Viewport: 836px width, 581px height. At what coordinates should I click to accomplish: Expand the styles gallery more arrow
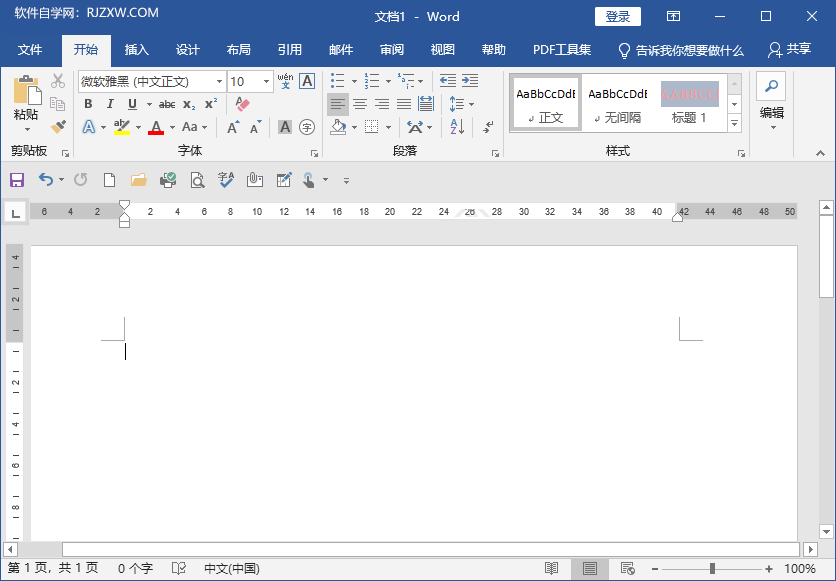[735, 124]
